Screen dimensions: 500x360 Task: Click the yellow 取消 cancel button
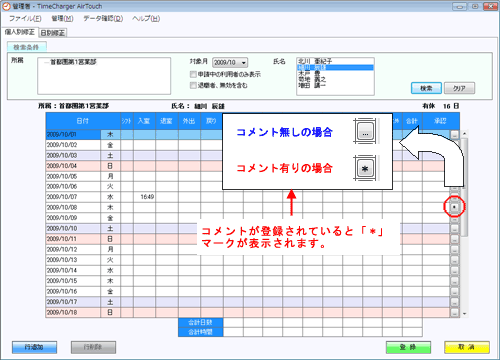(x=467, y=347)
